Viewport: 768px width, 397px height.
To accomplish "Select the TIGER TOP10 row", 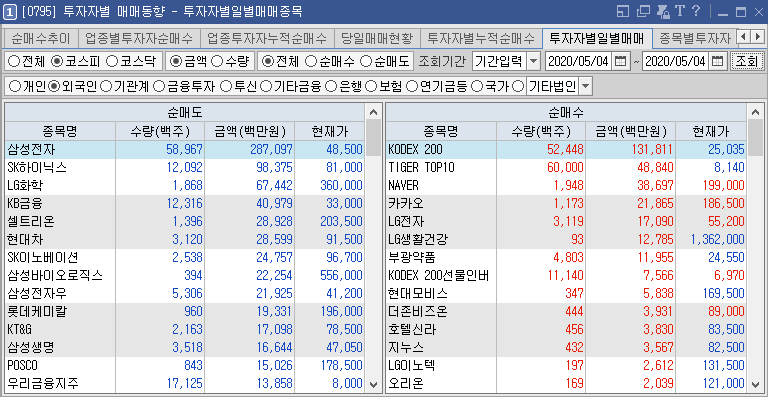I will click(566, 167).
